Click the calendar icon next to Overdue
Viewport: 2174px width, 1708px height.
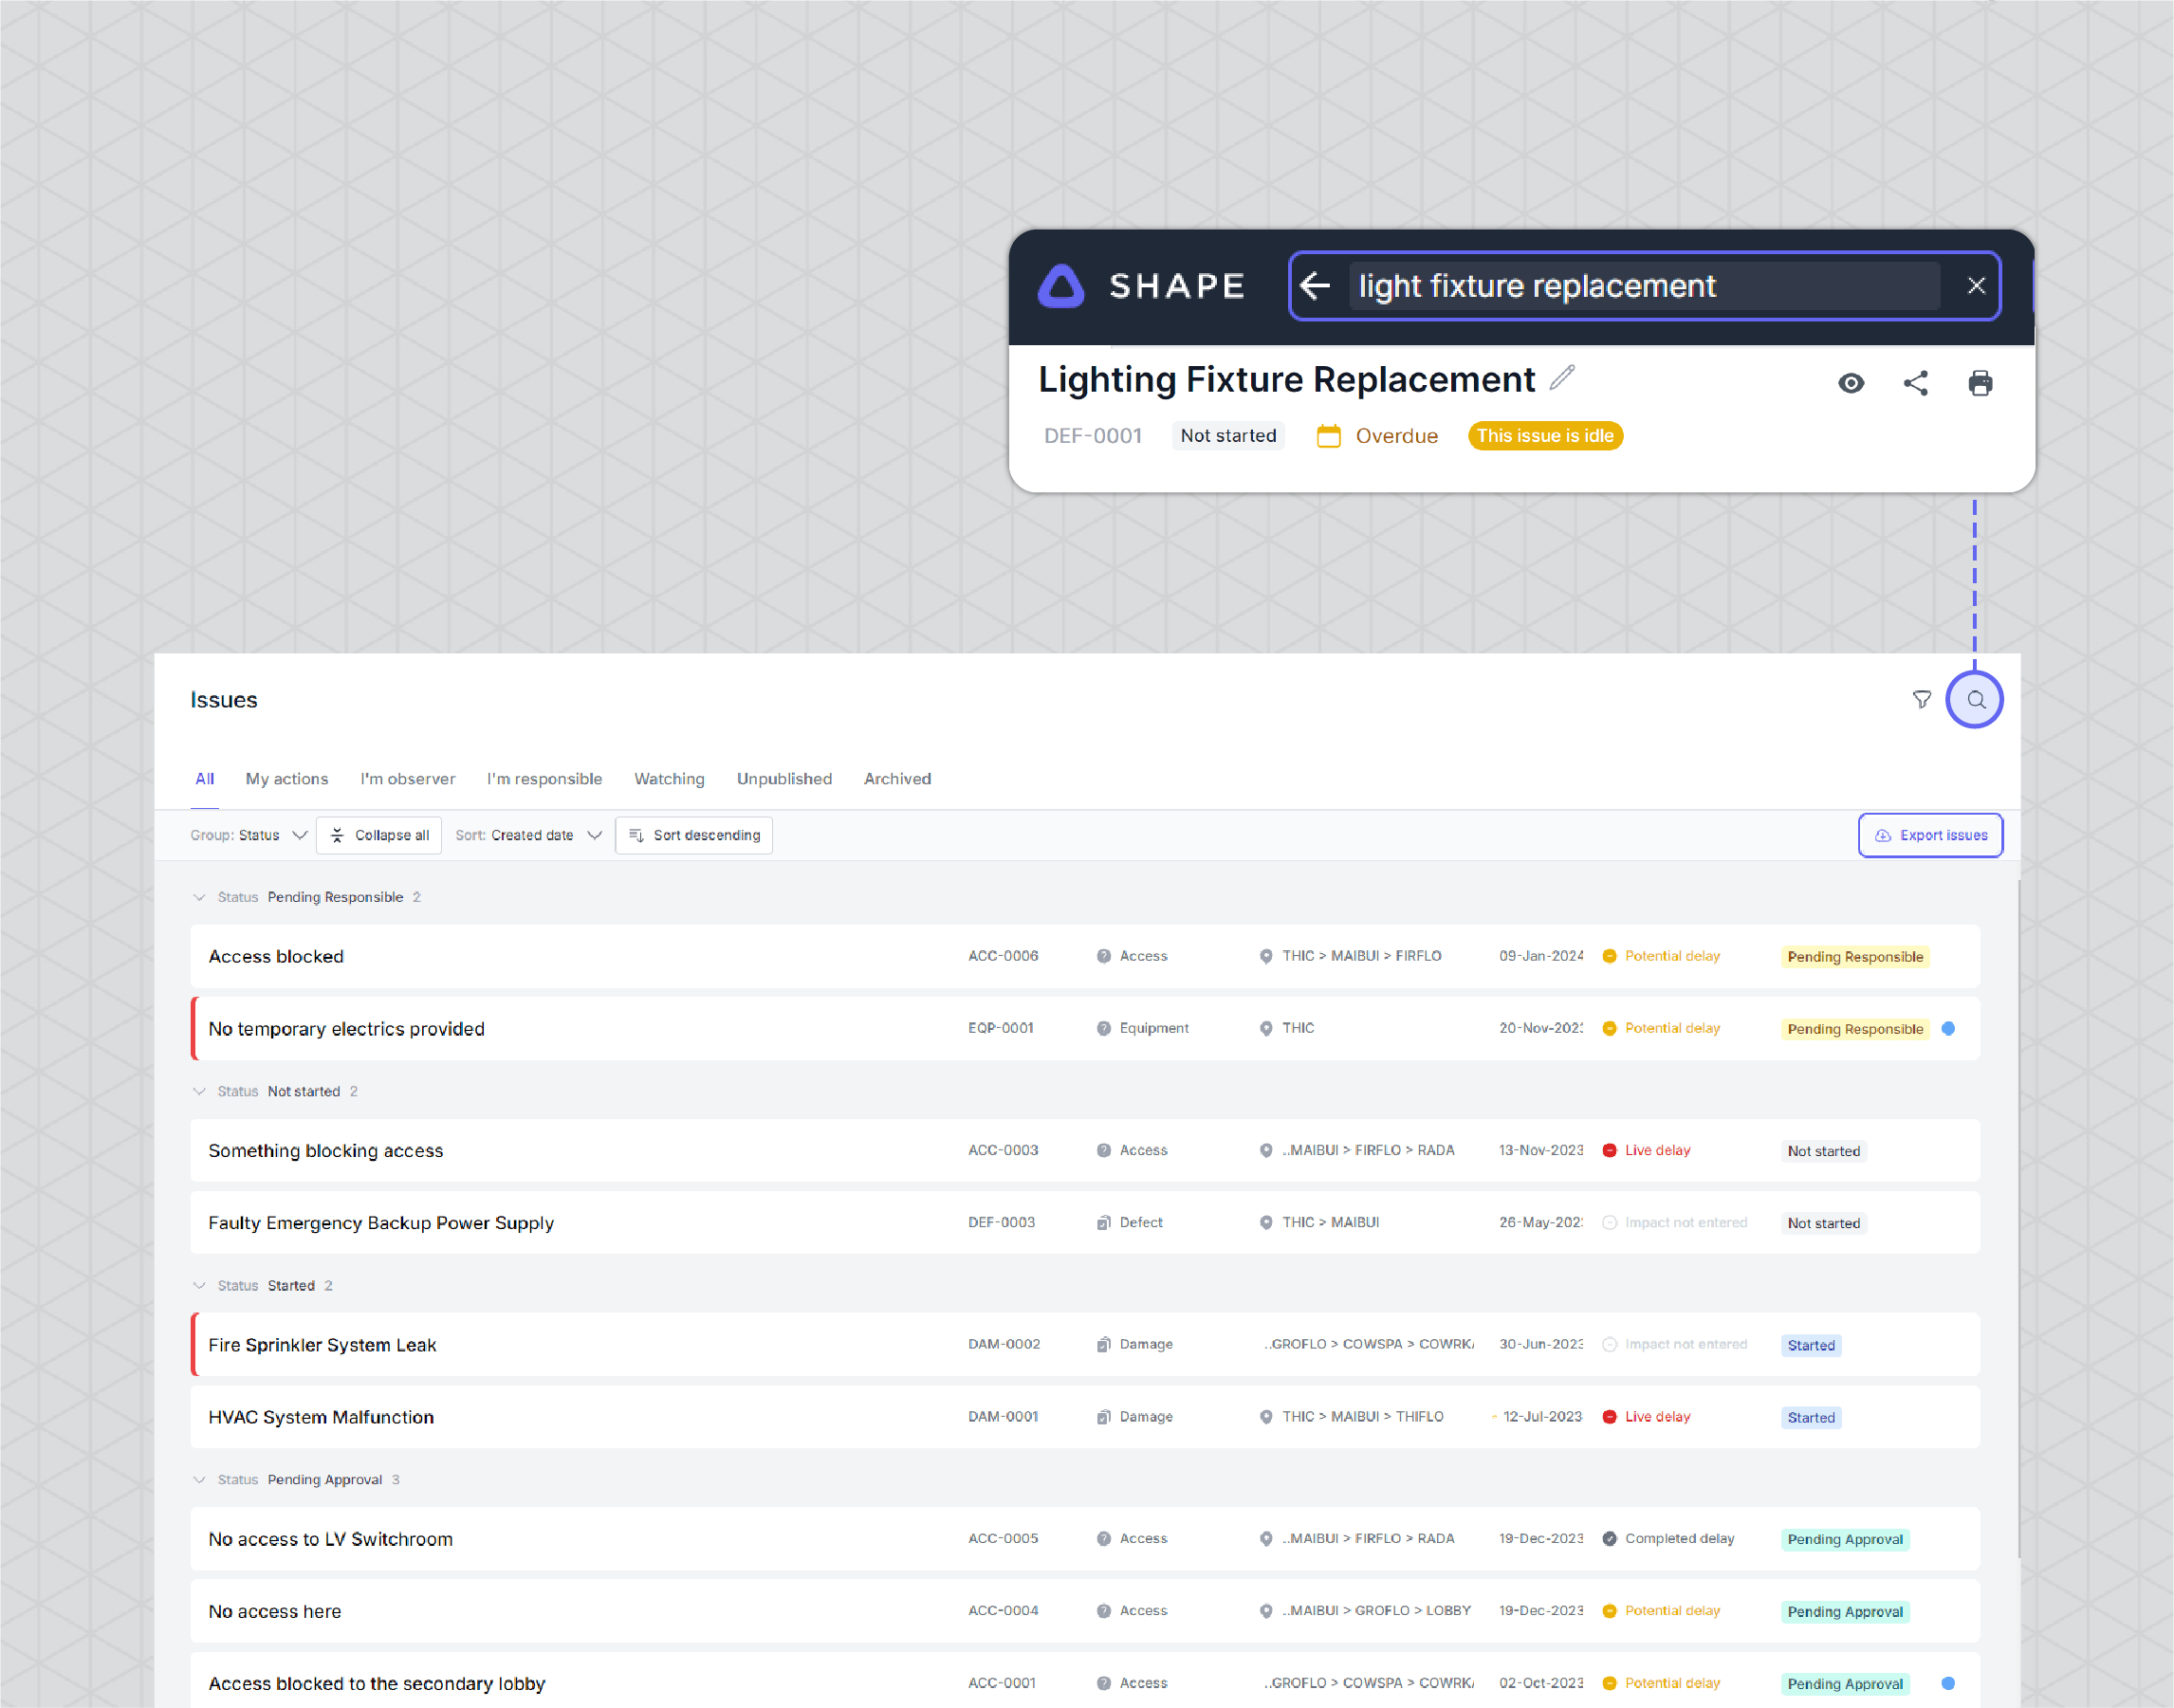(x=1328, y=436)
